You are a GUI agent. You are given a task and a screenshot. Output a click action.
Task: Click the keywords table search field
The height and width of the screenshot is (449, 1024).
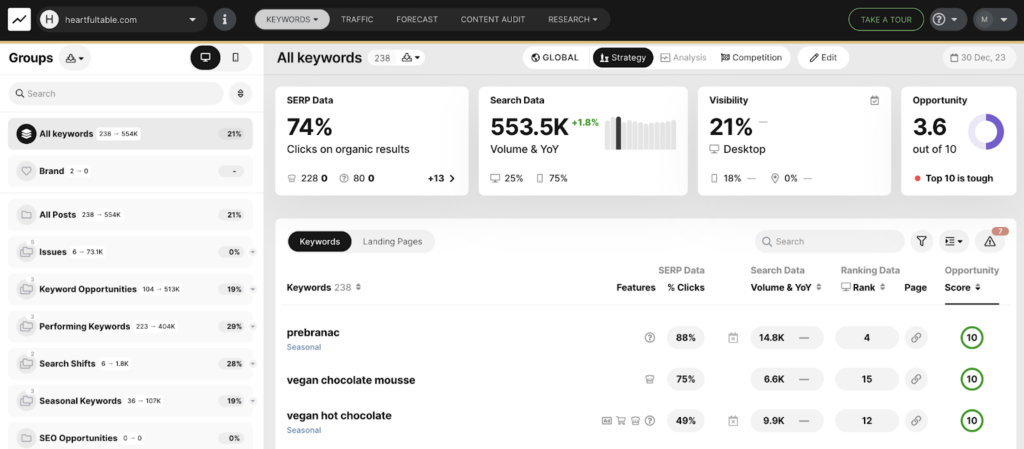click(x=829, y=241)
